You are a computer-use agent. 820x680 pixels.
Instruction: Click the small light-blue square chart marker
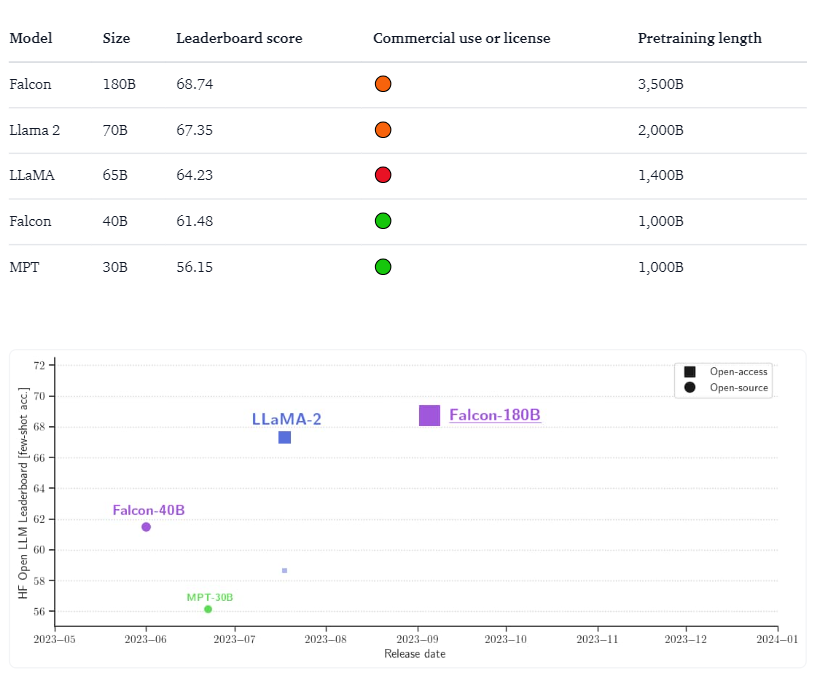[285, 571]
